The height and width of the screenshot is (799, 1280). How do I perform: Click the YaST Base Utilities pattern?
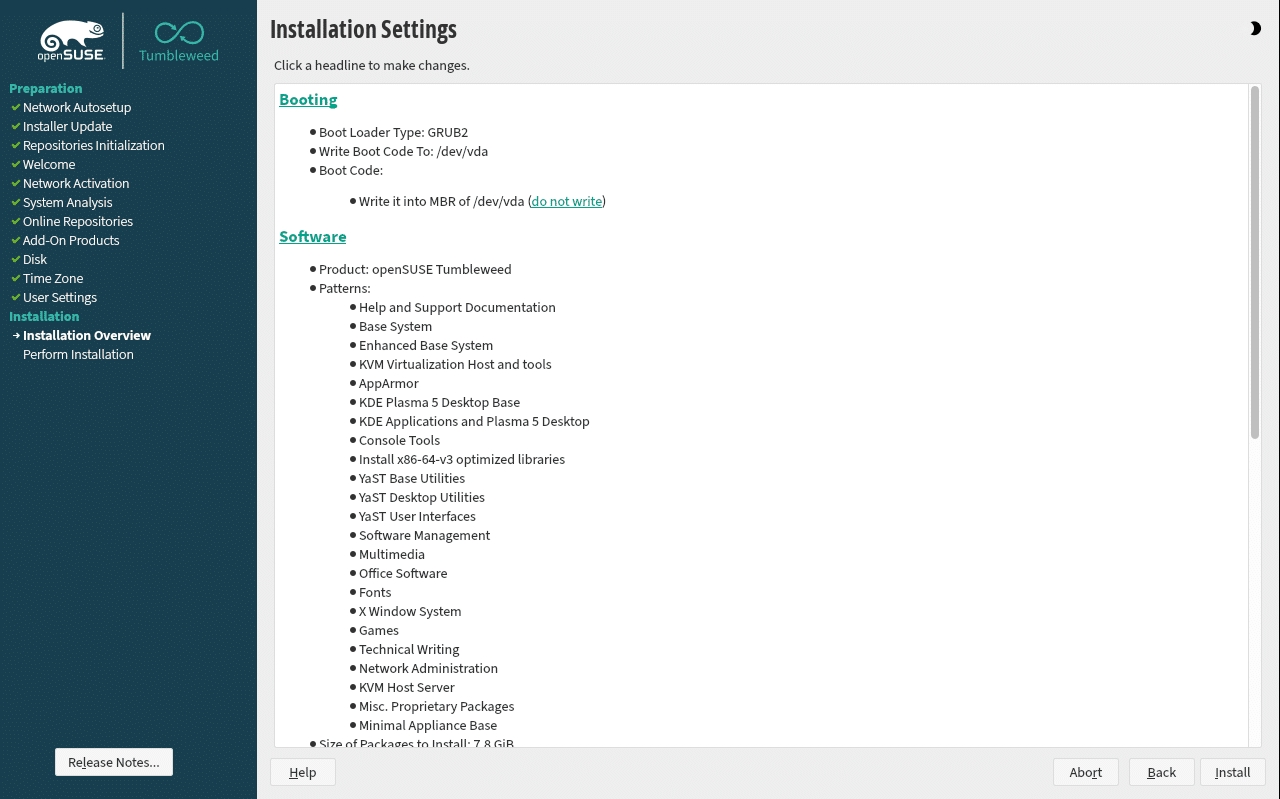point(412,478)
